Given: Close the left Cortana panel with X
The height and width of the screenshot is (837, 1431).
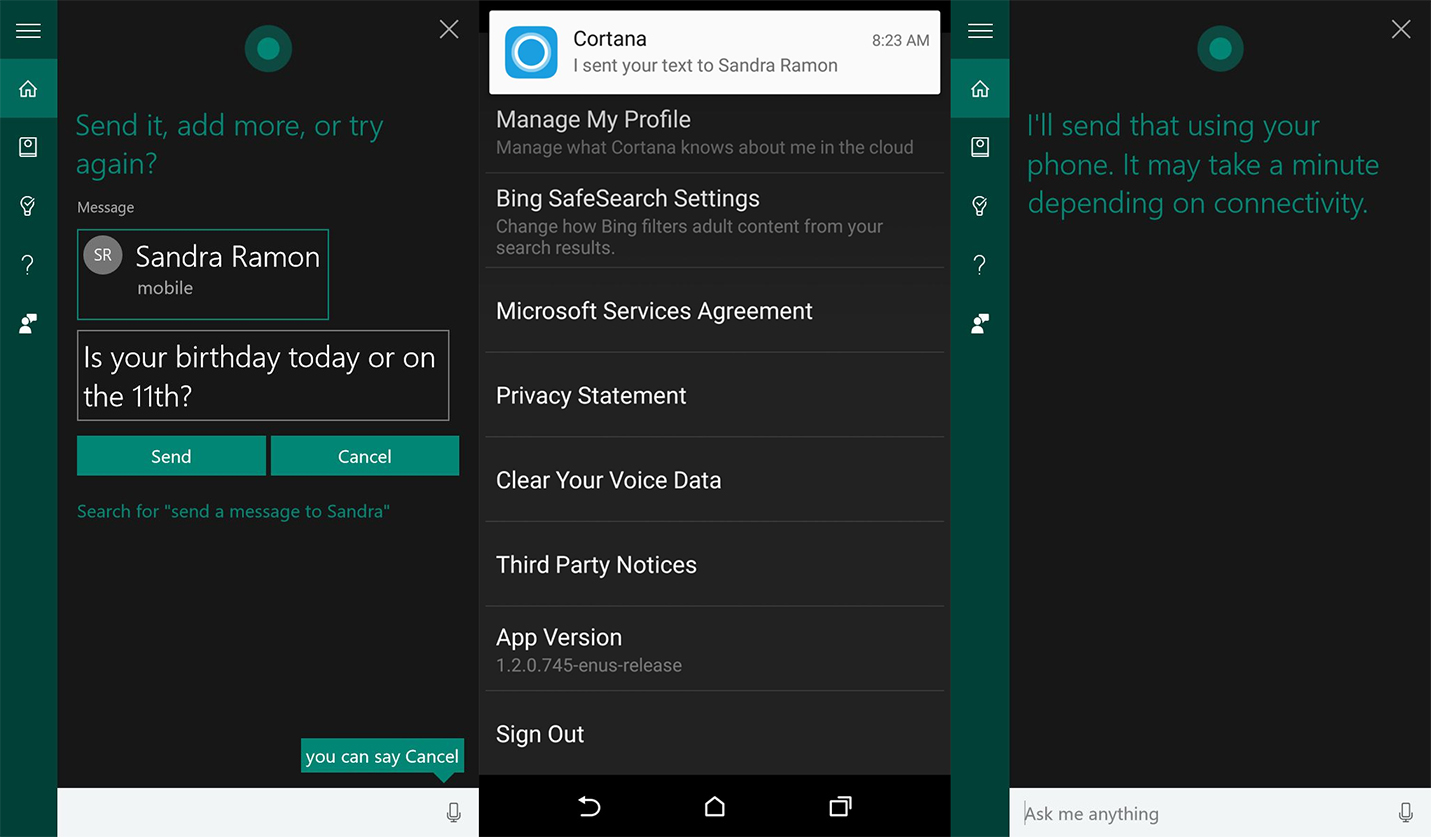Looking at the screenshot, I should 449,30.
